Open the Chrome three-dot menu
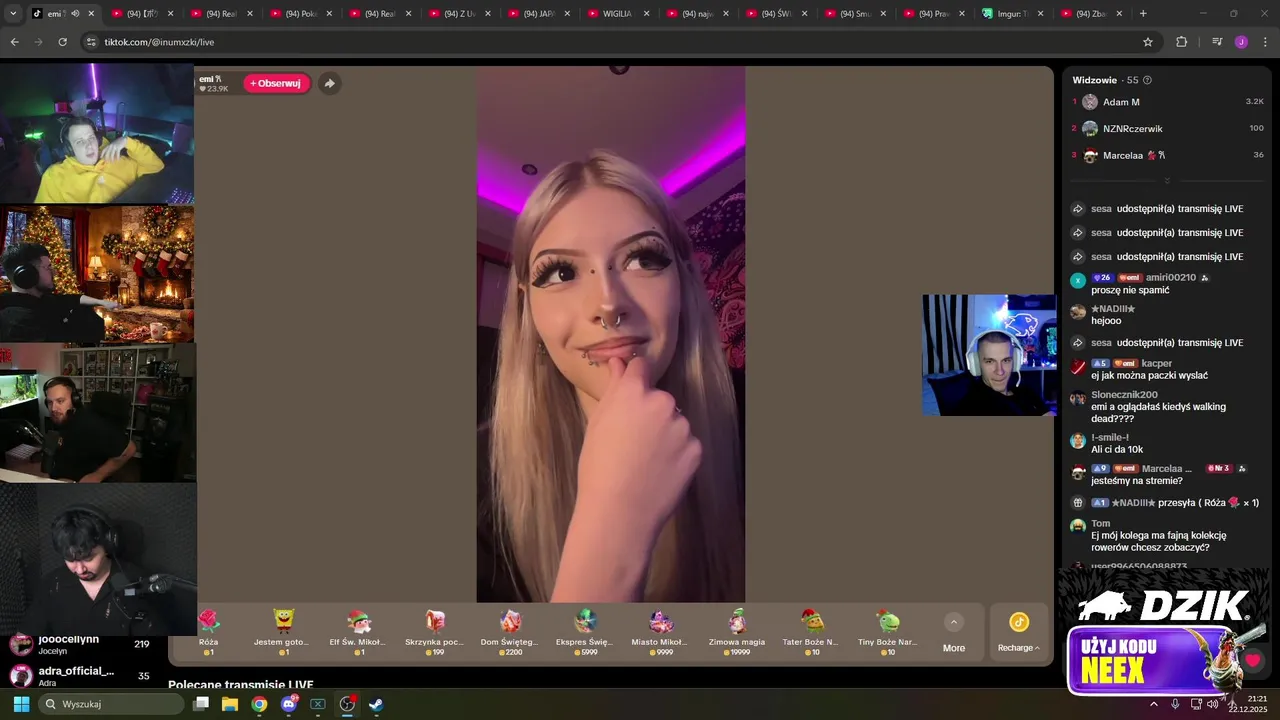This screenshot has width=1280, height=720. 1265,42
